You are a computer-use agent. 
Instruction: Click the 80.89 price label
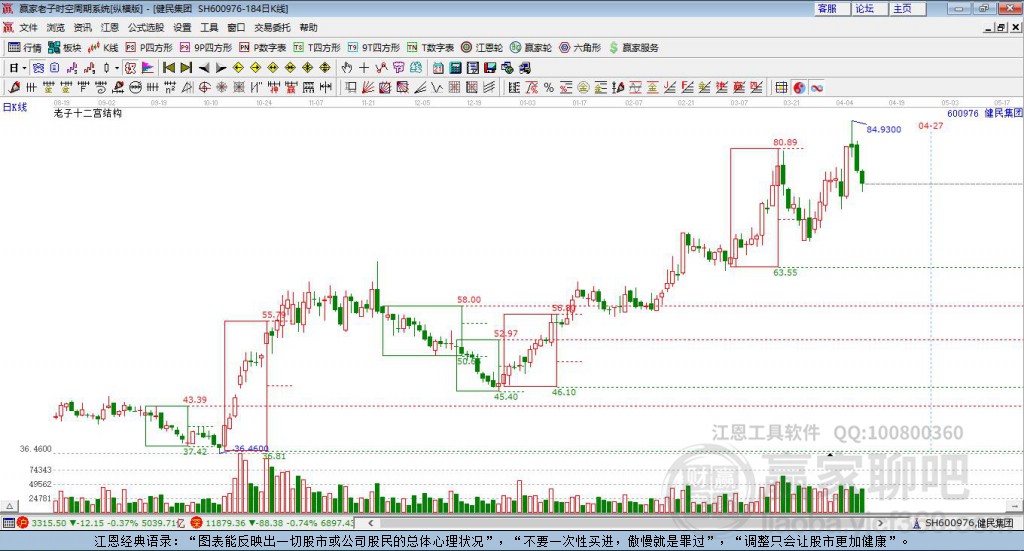point(785,142)
